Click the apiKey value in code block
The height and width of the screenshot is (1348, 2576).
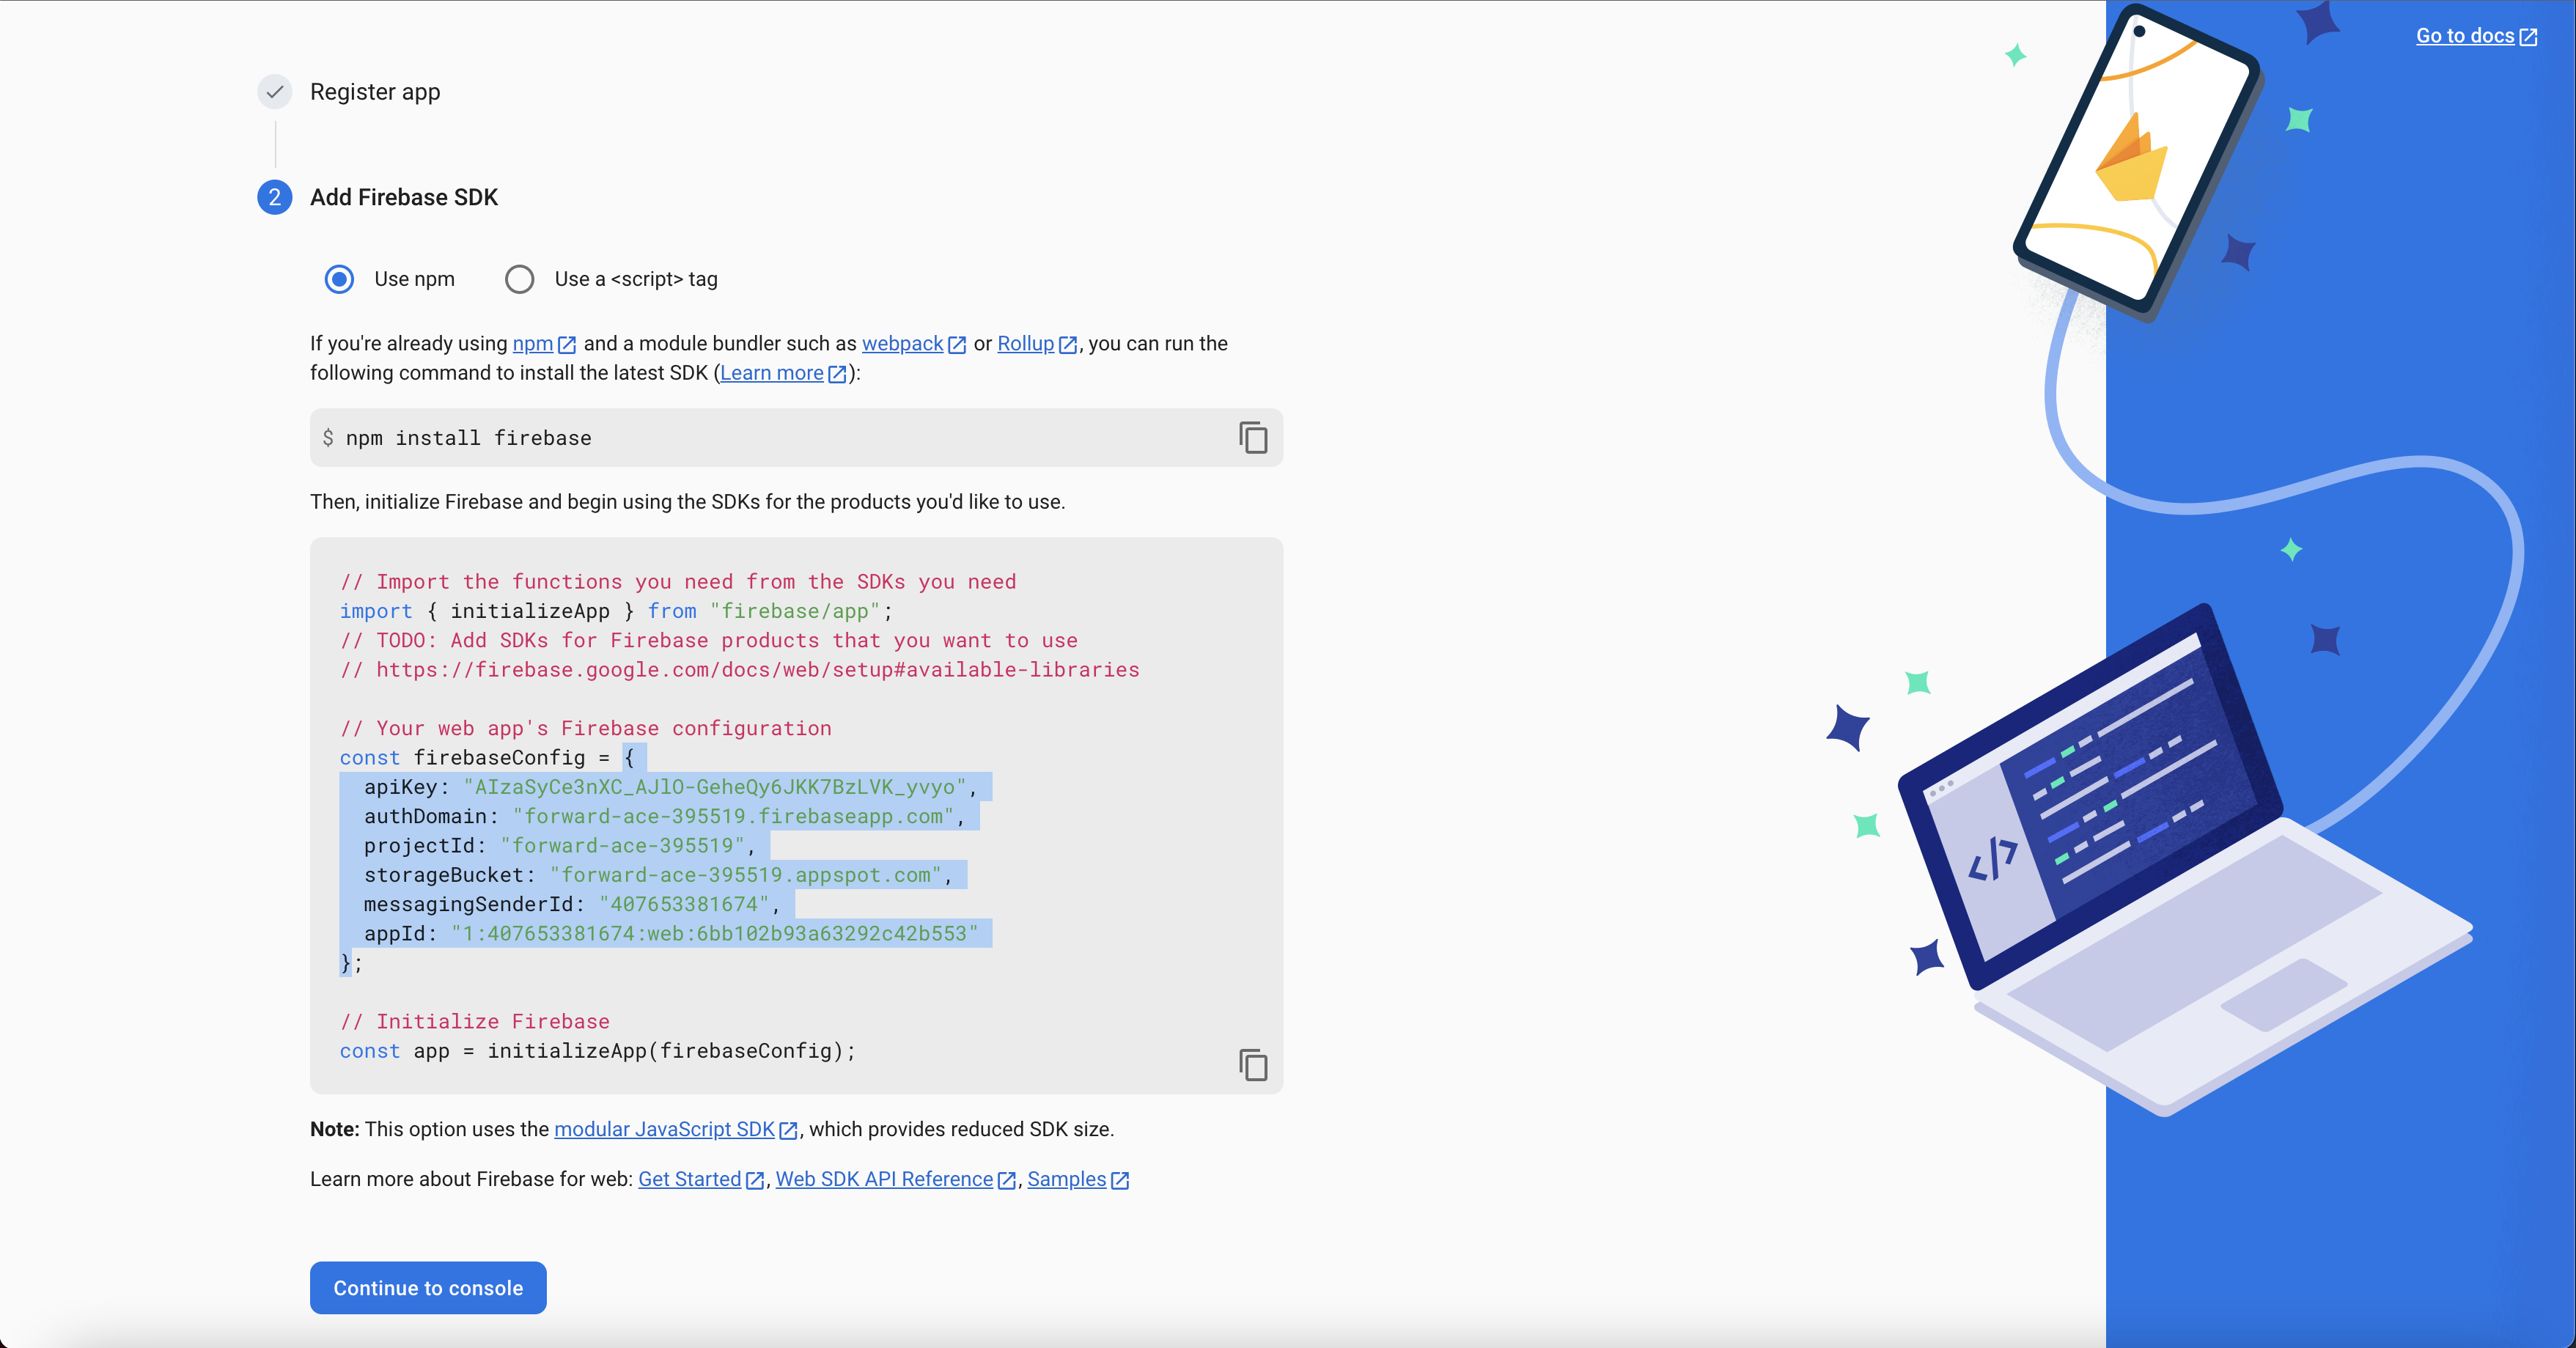point(714,787)
